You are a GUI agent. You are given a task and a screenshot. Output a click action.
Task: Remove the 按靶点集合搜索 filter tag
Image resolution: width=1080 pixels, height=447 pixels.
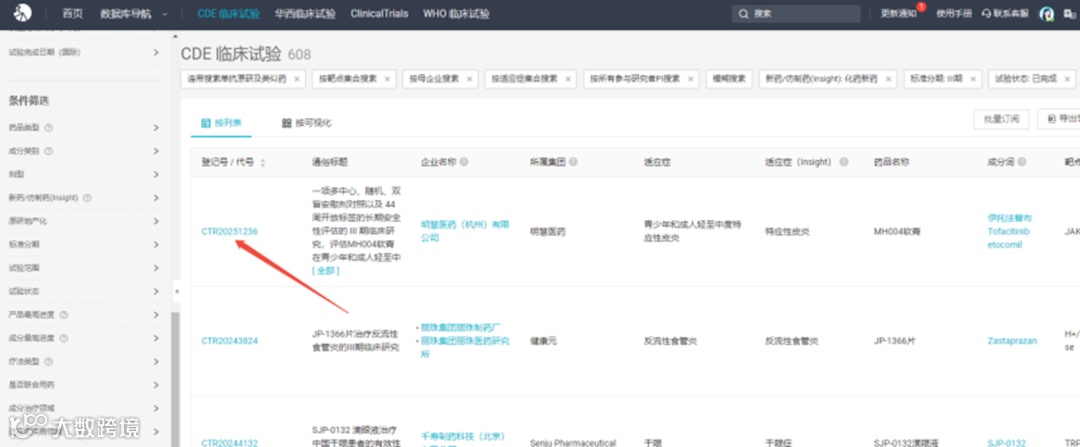tap(387, 79)
